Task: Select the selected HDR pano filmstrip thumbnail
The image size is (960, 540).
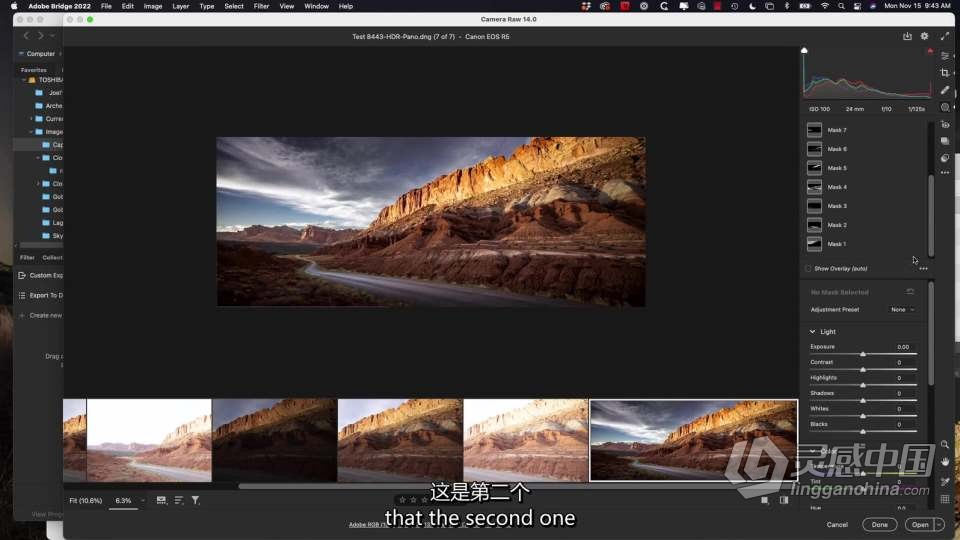Action: [x=694, y=440]
